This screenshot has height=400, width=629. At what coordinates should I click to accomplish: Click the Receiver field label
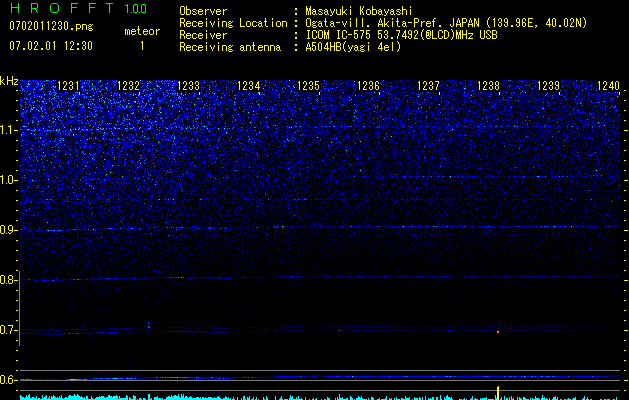click(203, 35)
